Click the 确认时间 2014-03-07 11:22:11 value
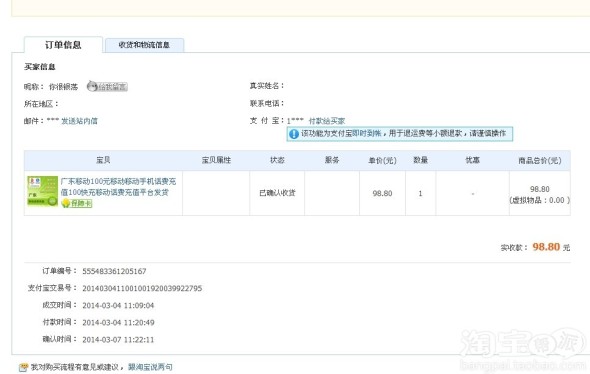The width and height of the screenshot is (590, 374). tap(118, 340)
